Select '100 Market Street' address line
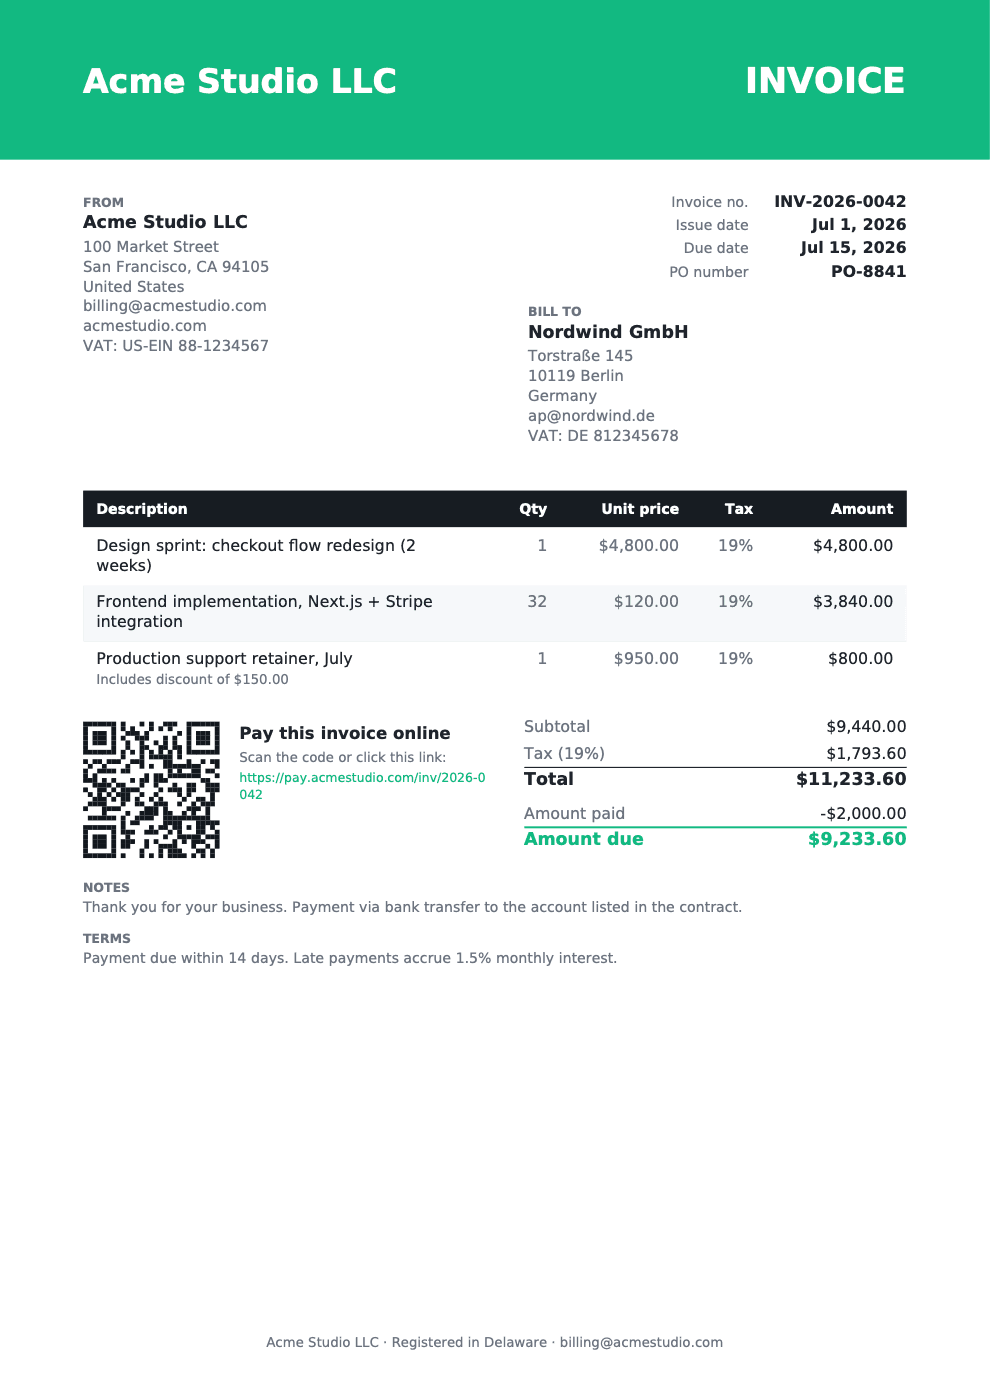 (151, 247)
